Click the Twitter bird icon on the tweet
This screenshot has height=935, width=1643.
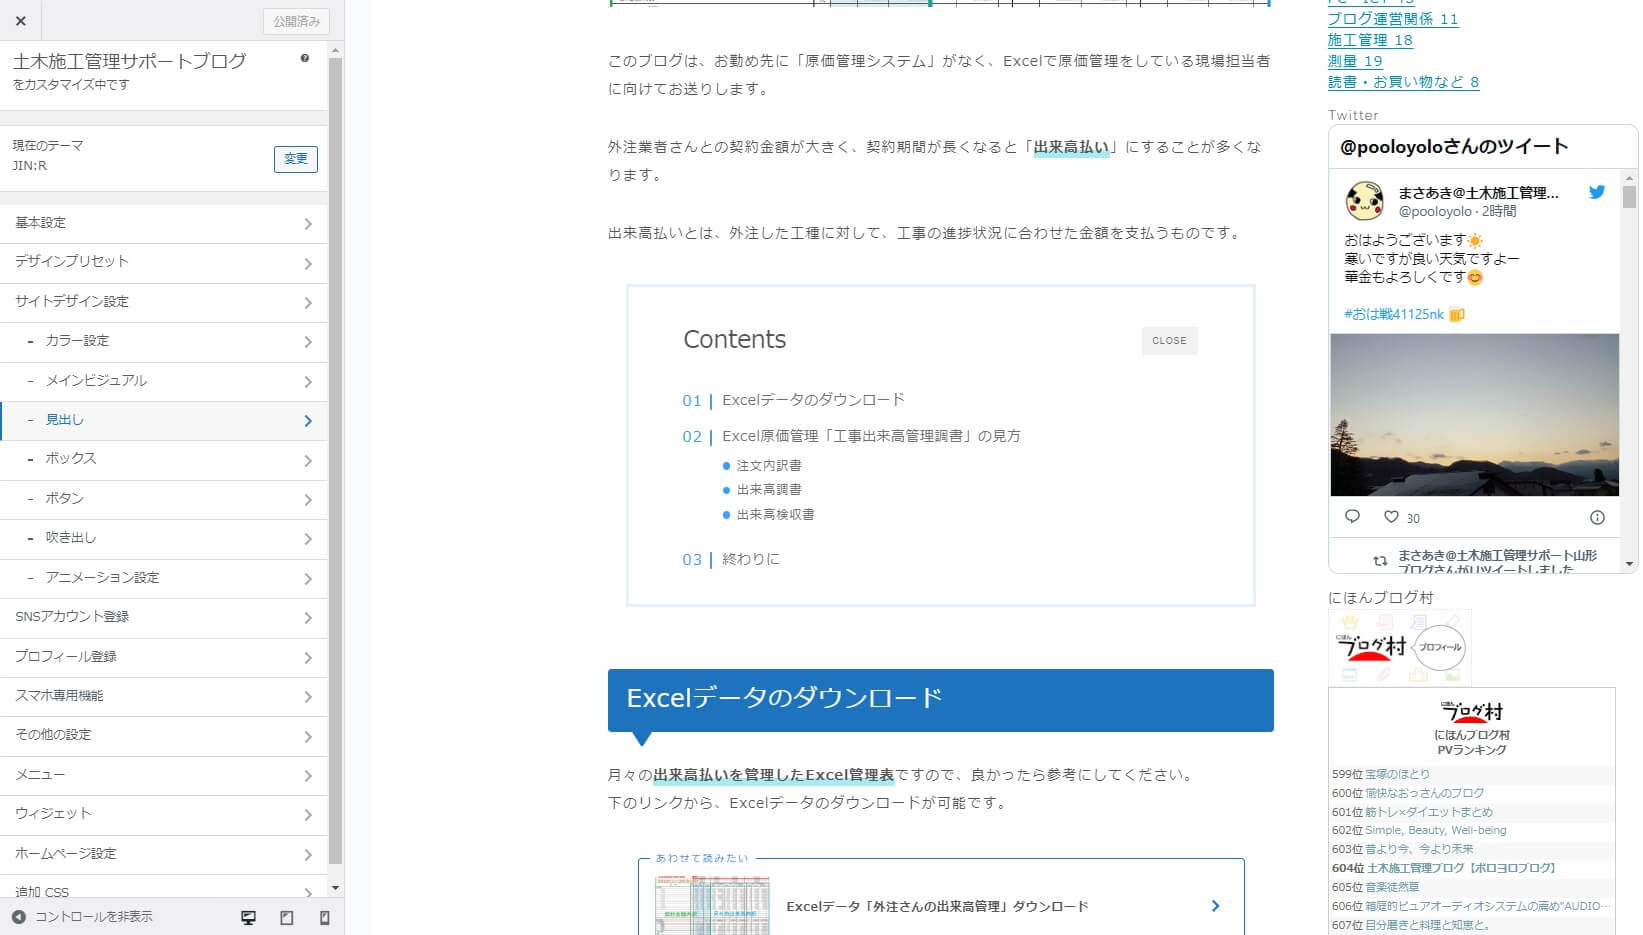pos(1597,193)
